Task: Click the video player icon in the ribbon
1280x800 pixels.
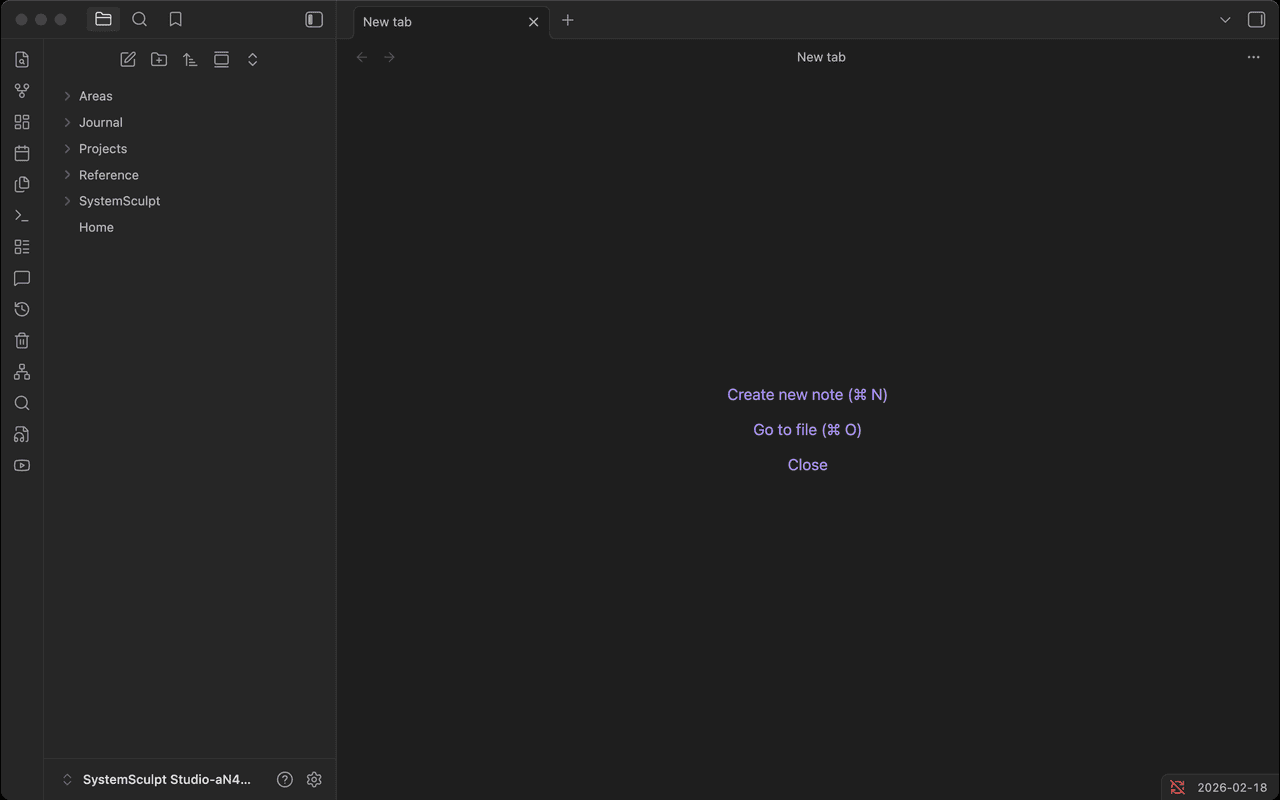Action: (x=21, y=465)
